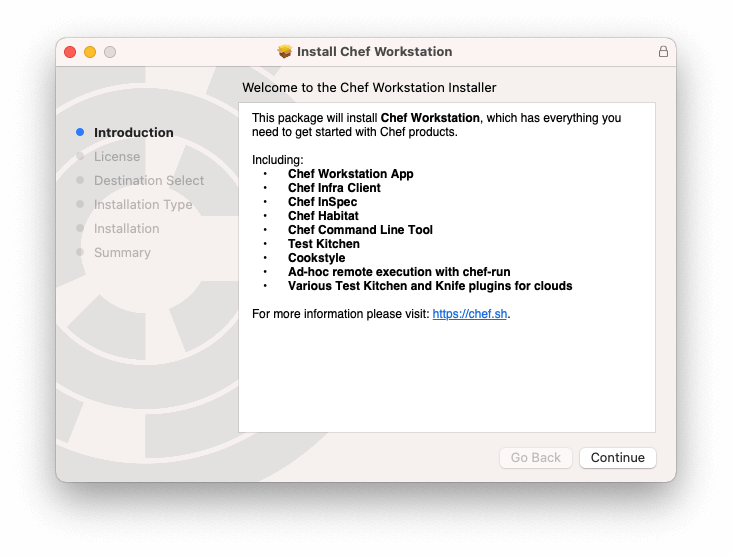Click the Welcome to Chef Workstation Installer heading
Screen dimensions: 732x556
(x=369, y=88)
